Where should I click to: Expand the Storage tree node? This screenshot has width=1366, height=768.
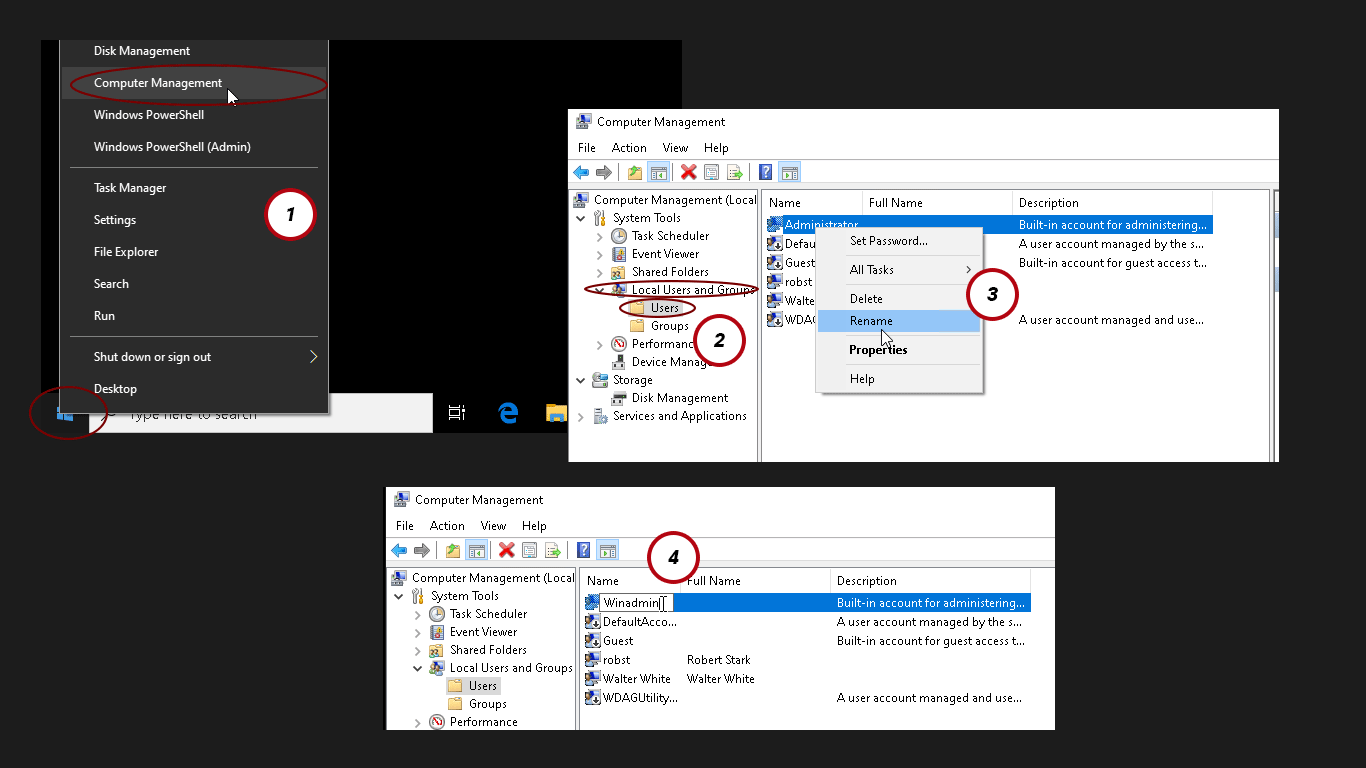point(581,379)
